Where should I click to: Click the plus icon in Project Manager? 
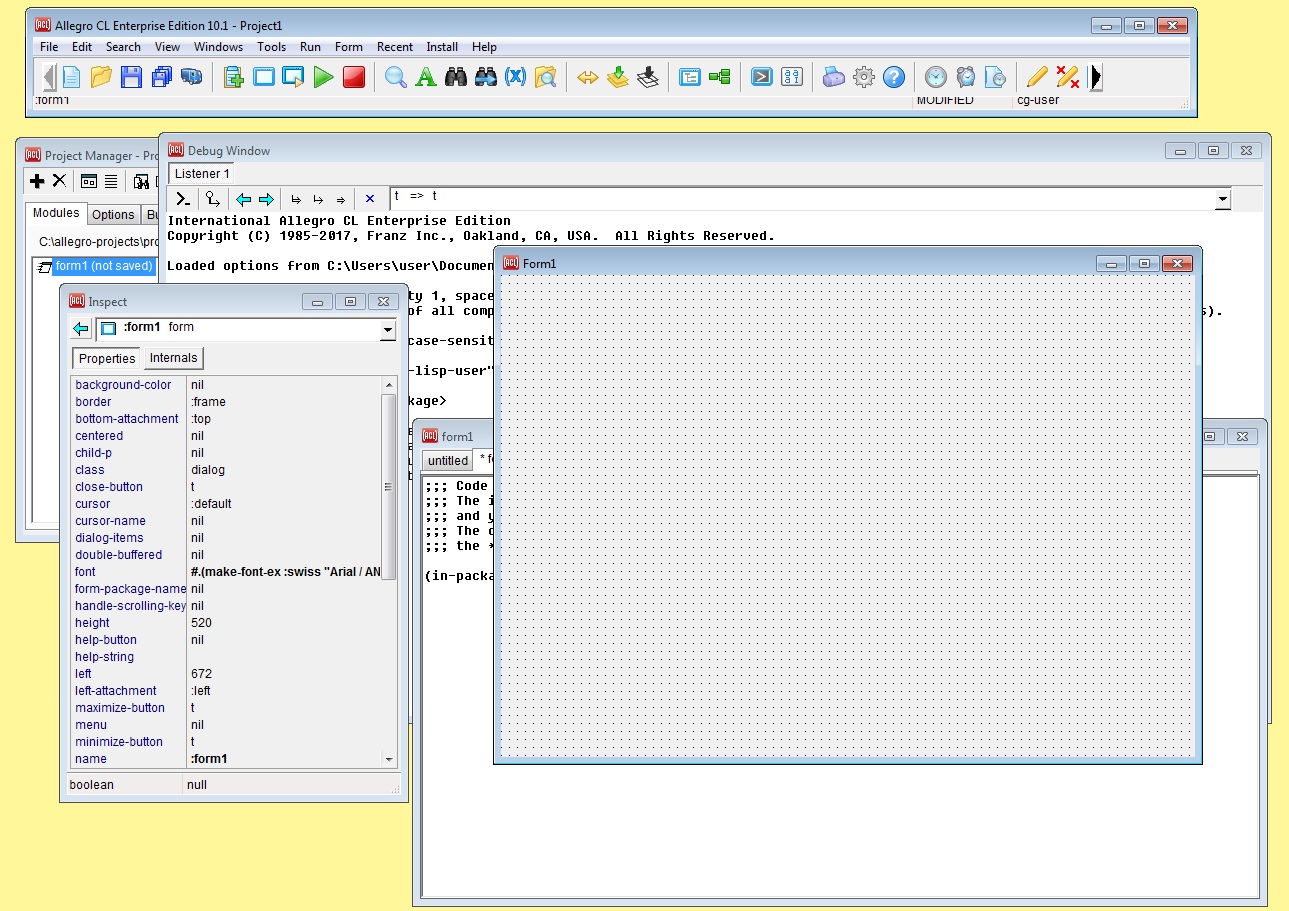click(37, 181)
